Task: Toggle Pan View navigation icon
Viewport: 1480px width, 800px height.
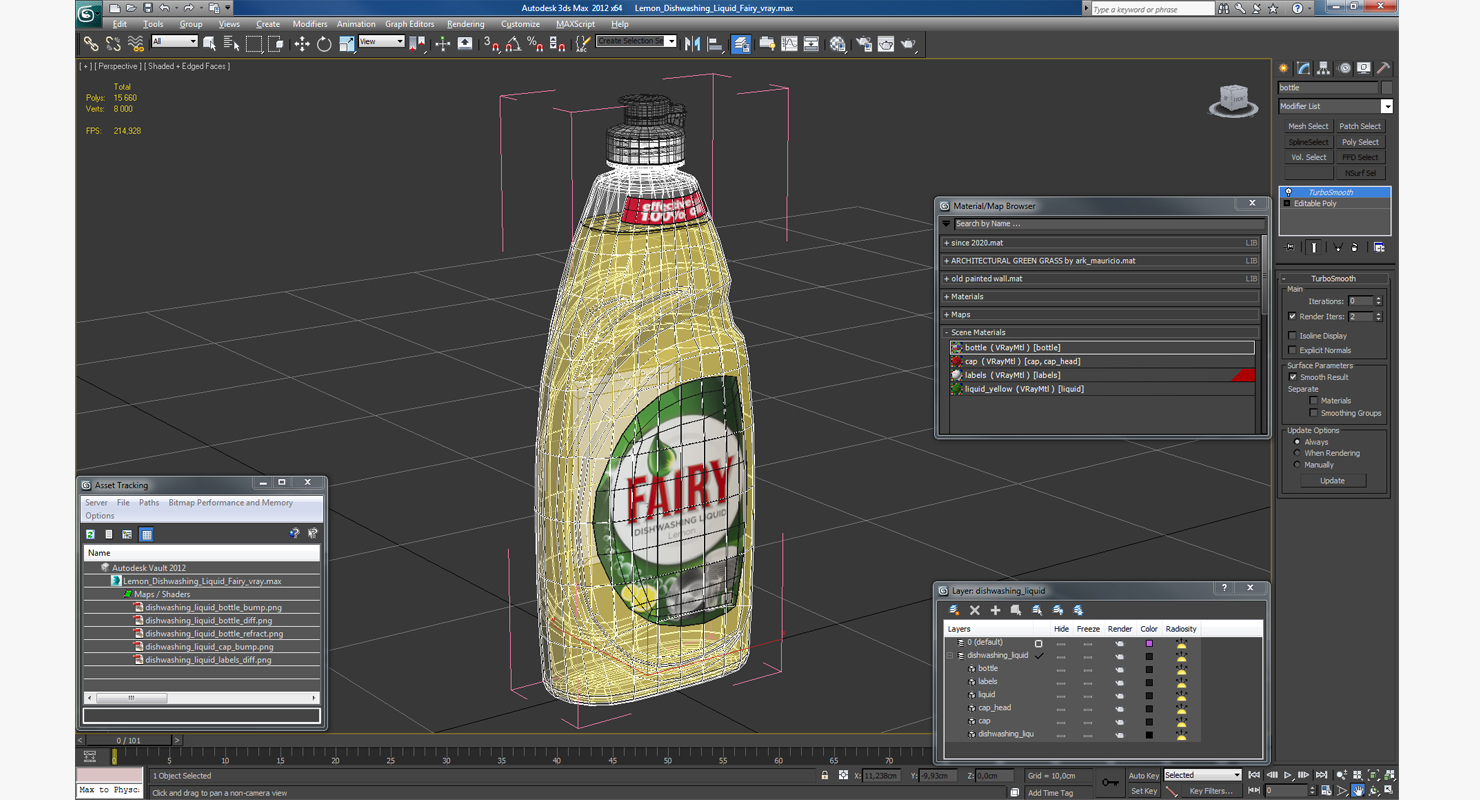Action: (1358, 790)
